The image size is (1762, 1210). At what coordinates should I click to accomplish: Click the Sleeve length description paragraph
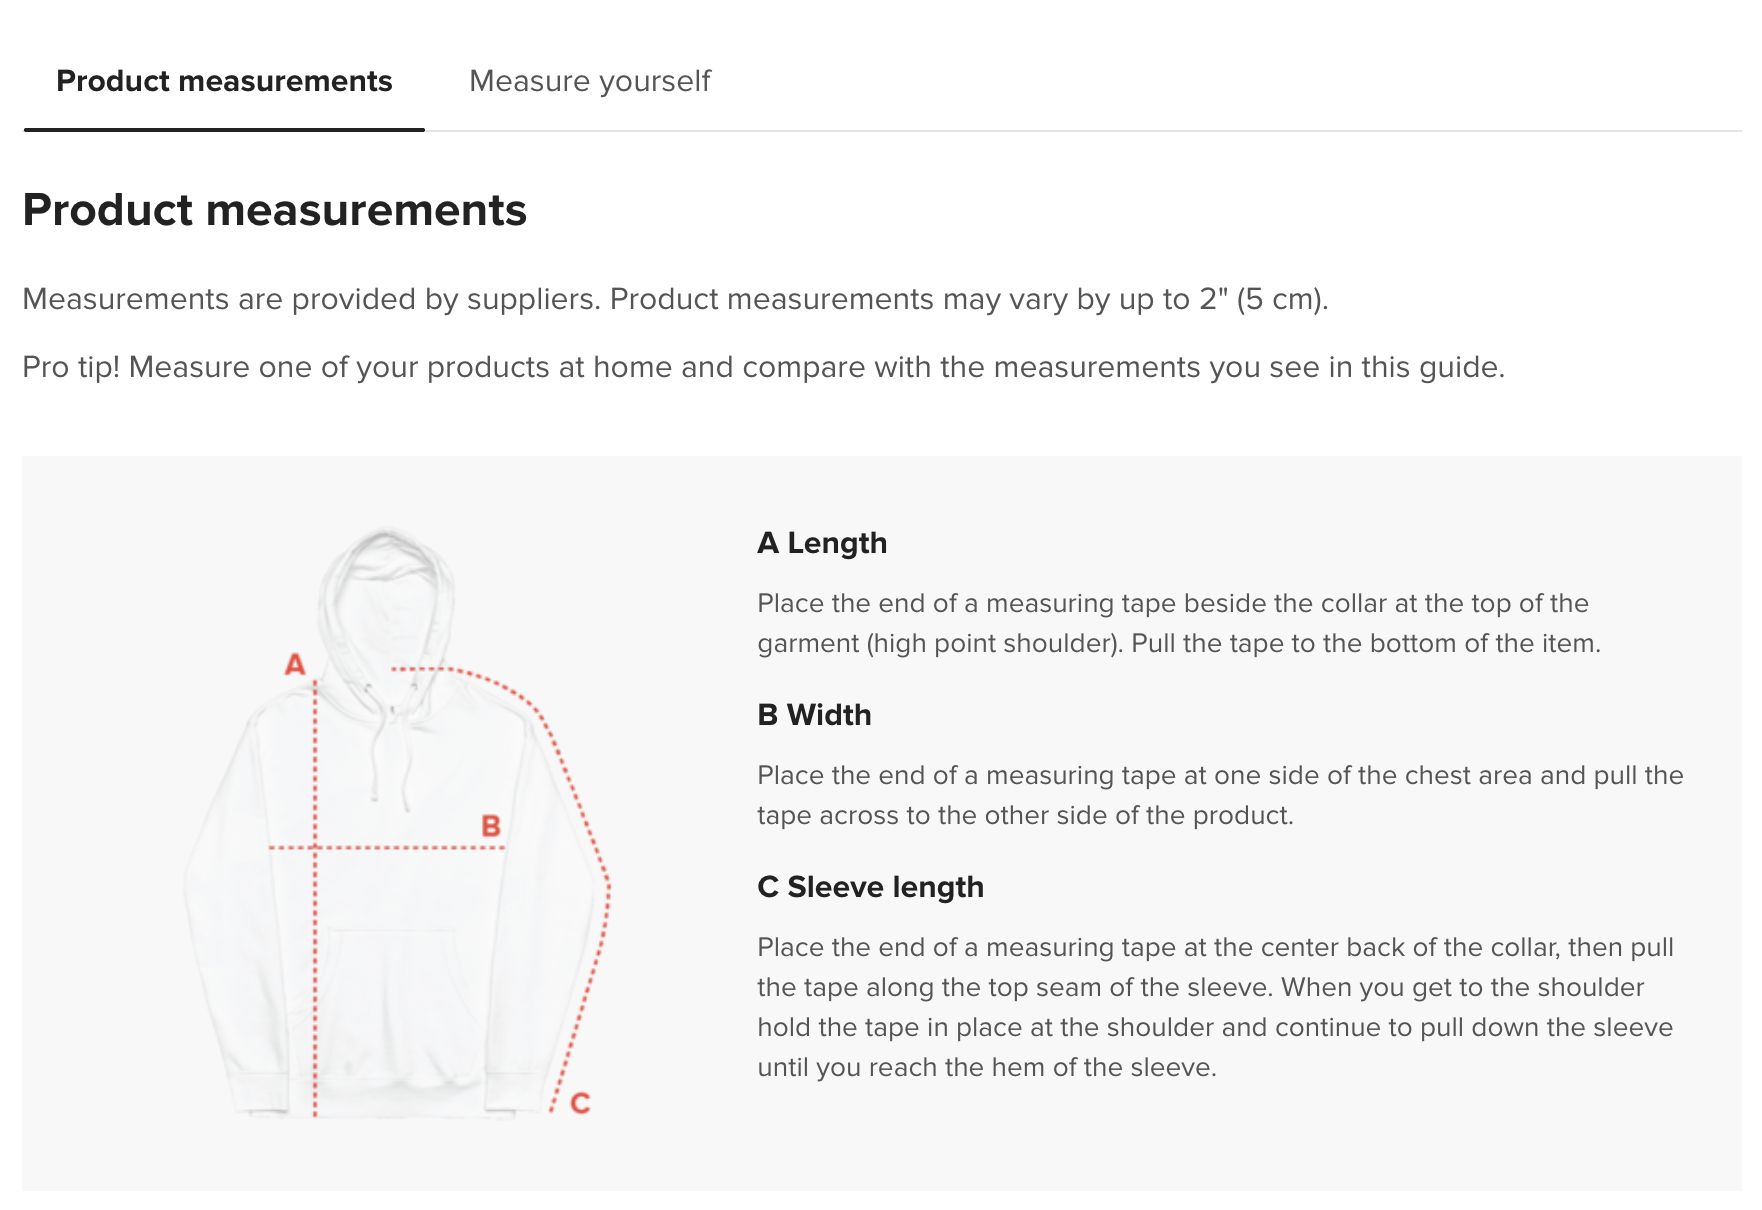click(1215, 1007)
